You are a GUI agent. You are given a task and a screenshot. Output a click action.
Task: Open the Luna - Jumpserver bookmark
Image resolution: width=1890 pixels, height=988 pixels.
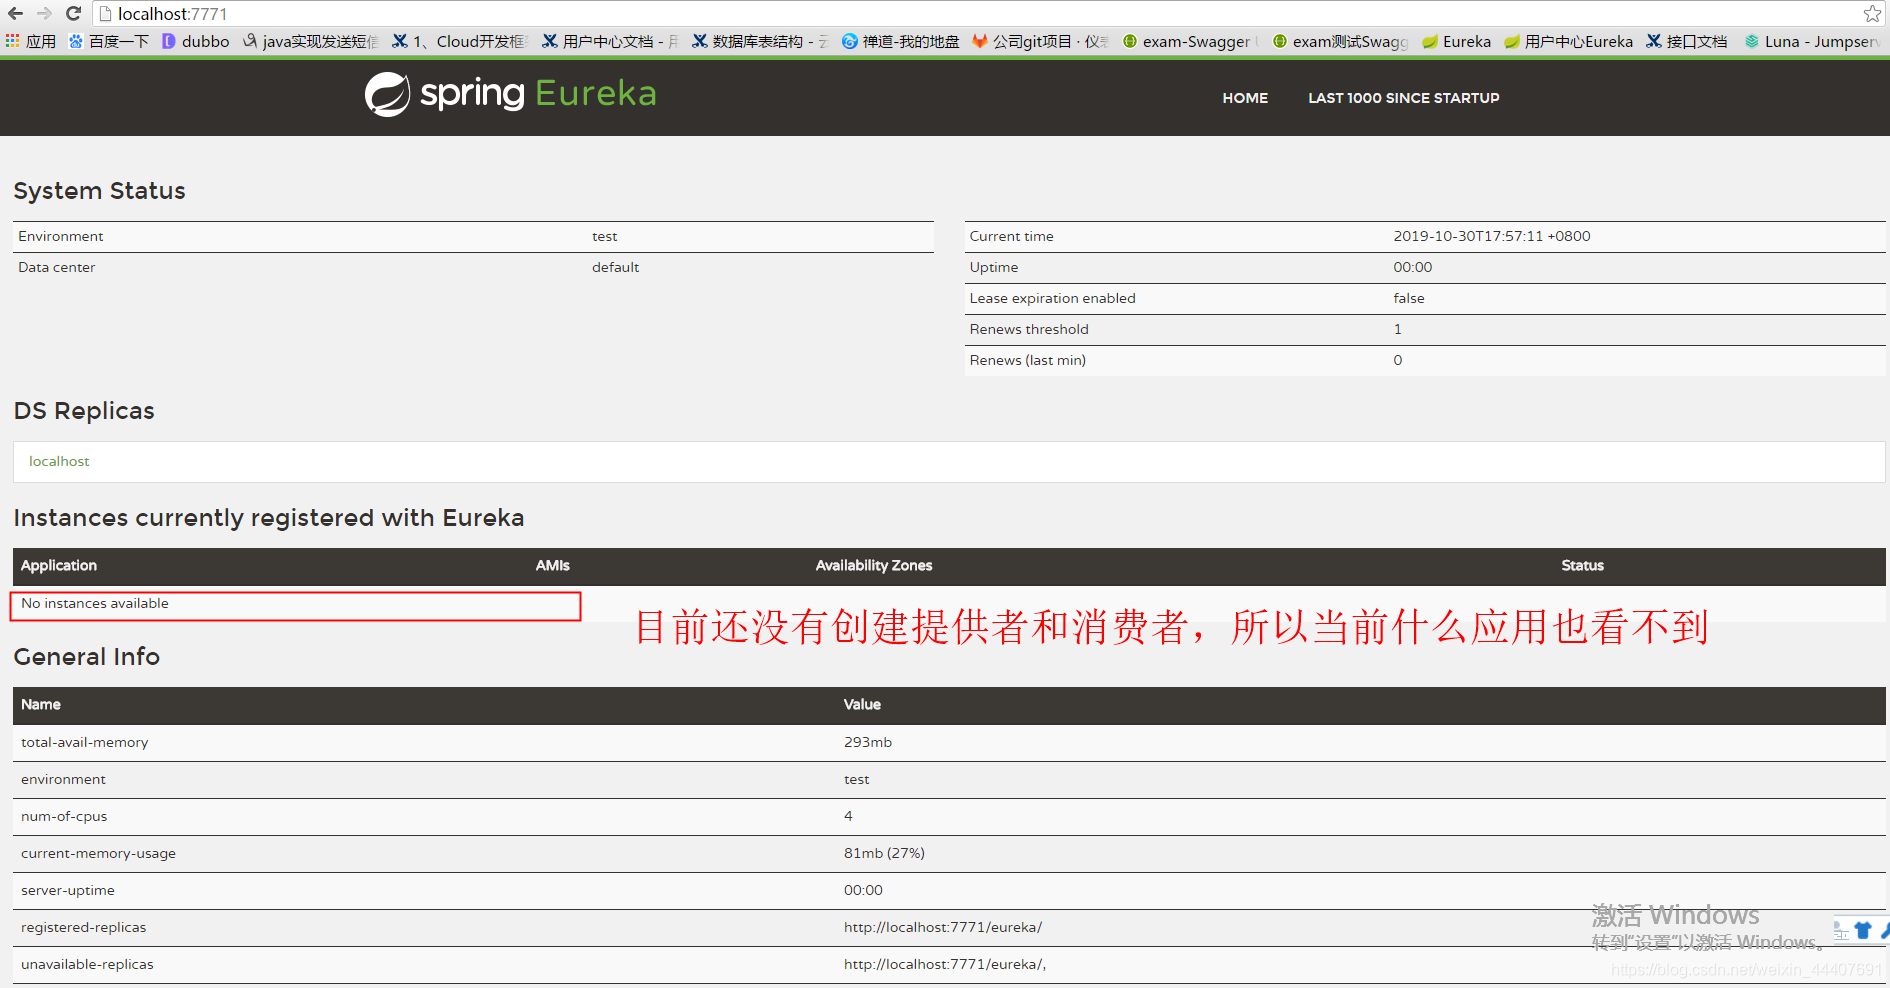click(x=1813, y=41)
